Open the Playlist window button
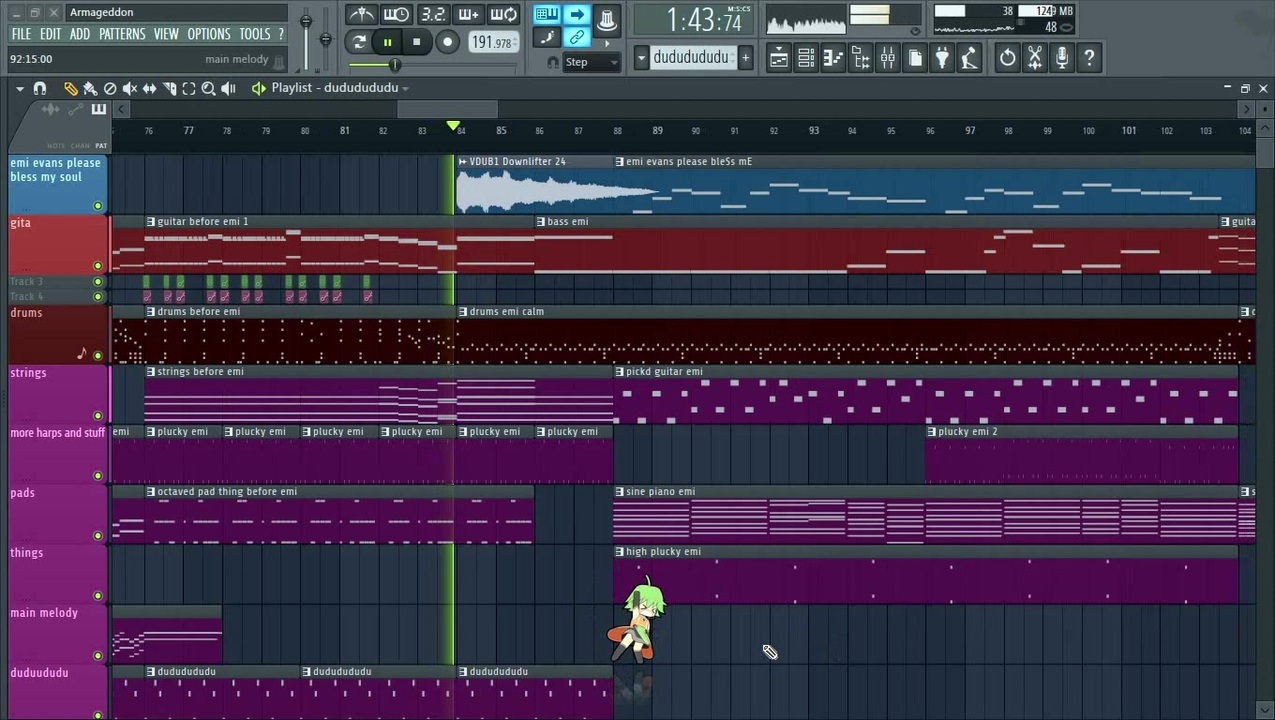The width and height of the screenshot is (1275, 720). point(779,58)
